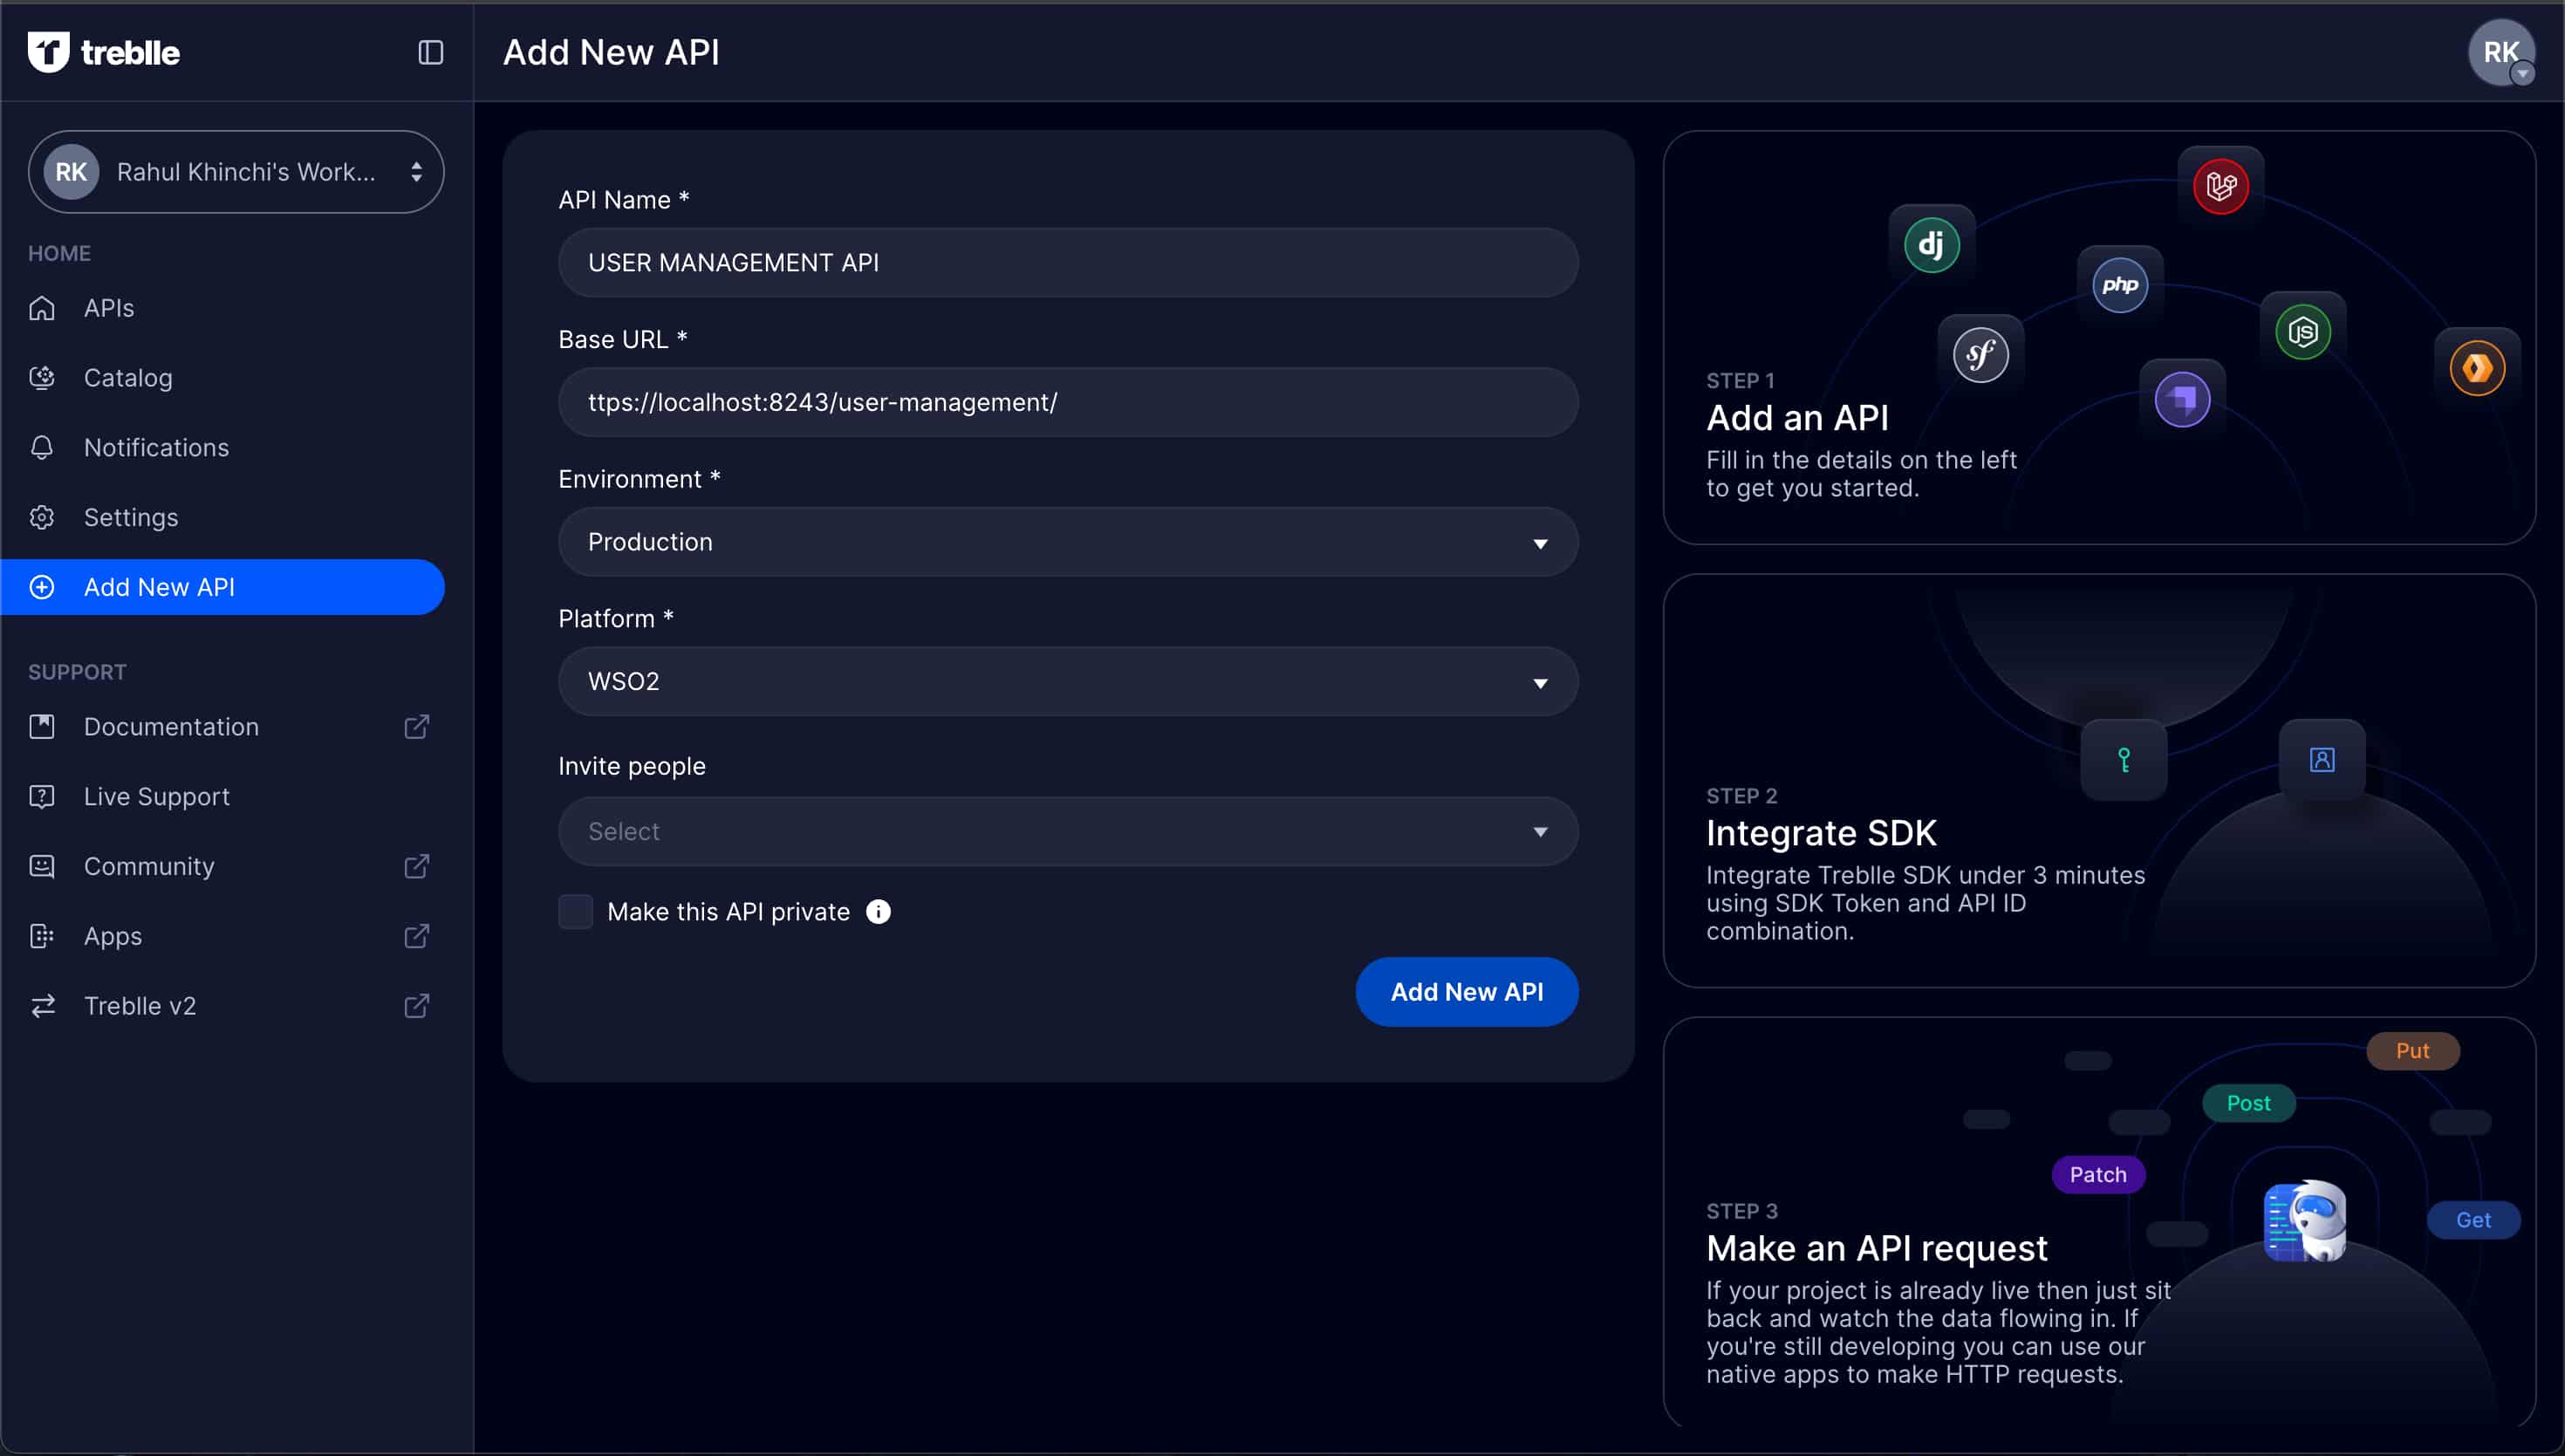Click the APIs home icon

(42, 308)
